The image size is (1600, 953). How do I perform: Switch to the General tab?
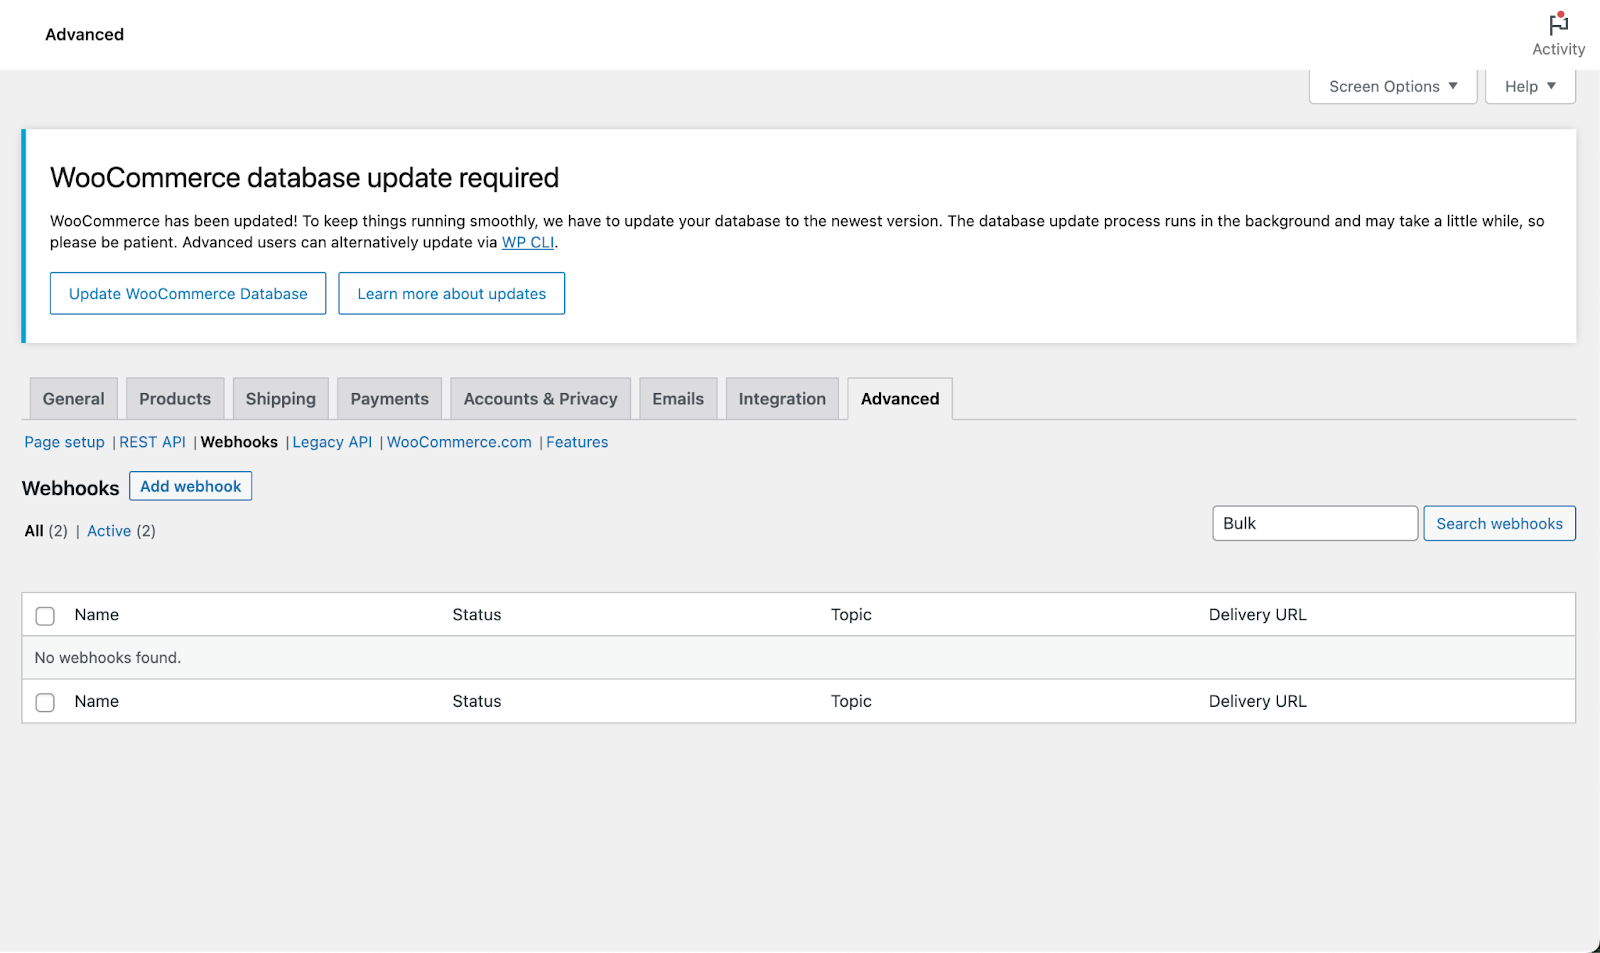(x=74, y=399)
